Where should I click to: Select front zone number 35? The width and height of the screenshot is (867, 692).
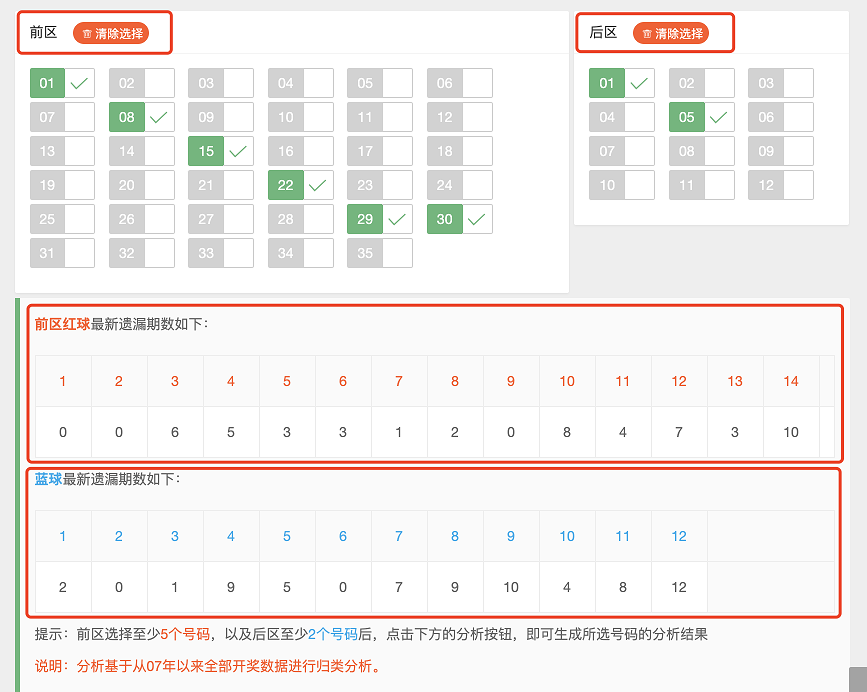(x=380, y=253)
